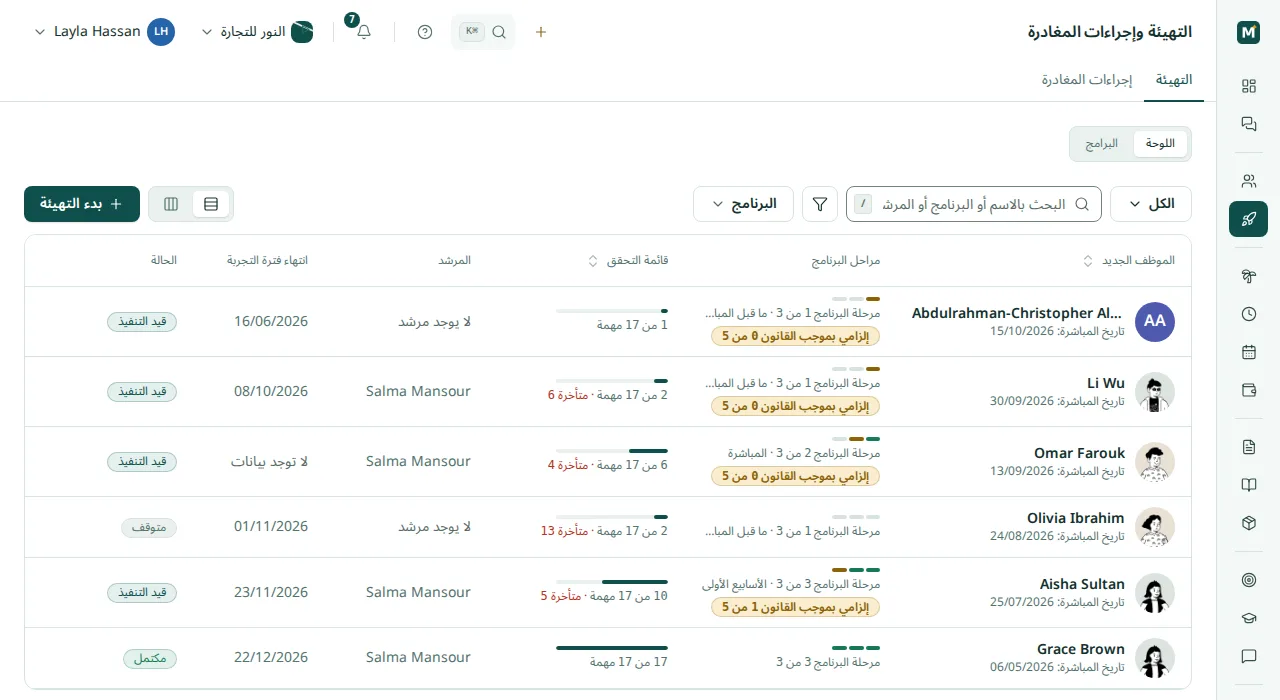Click Aisha Sultan's checklist progress bar
The width and height of the screenshot is (1280, 700).
point(612,582)
